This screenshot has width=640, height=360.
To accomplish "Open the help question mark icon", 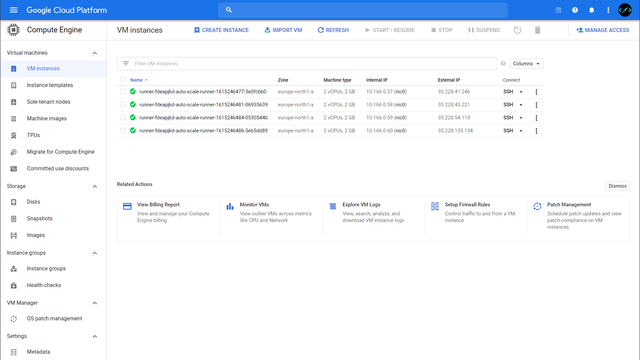I will pyautogui.click(x=575, y=10).
